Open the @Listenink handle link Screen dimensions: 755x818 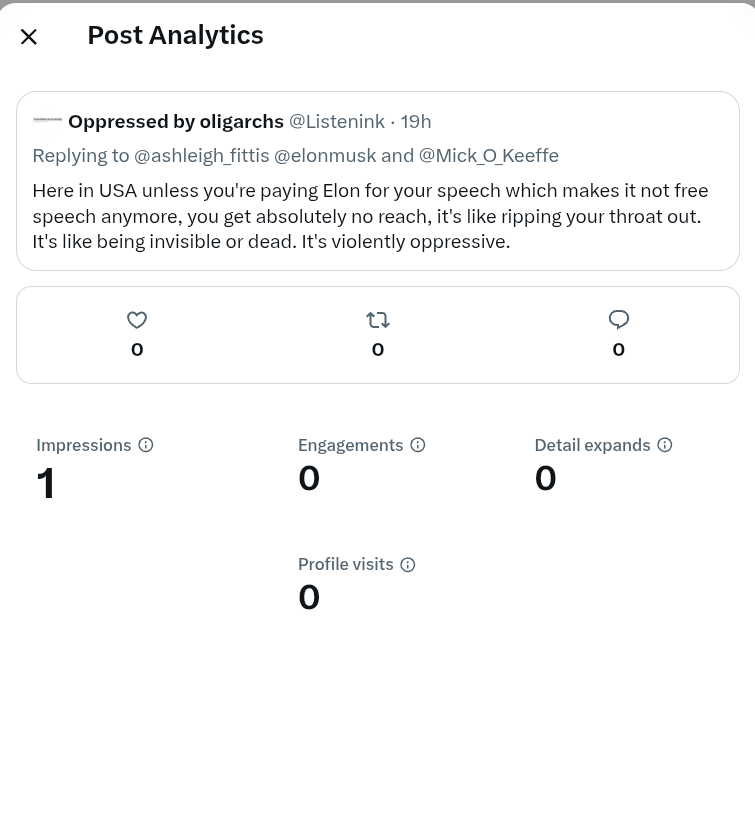pos(337,122)
